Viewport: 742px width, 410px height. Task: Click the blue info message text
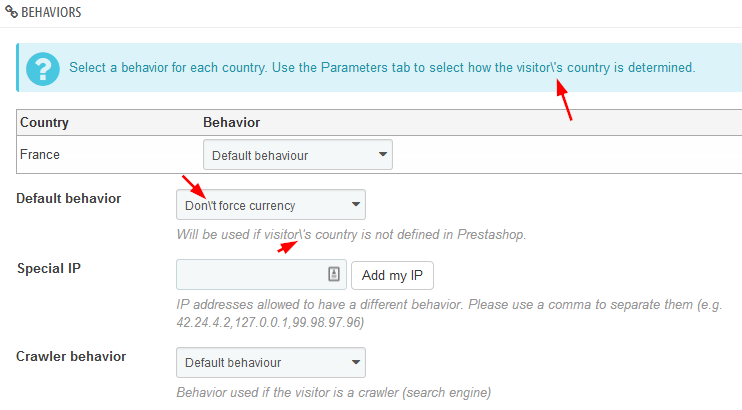point(381,68)
